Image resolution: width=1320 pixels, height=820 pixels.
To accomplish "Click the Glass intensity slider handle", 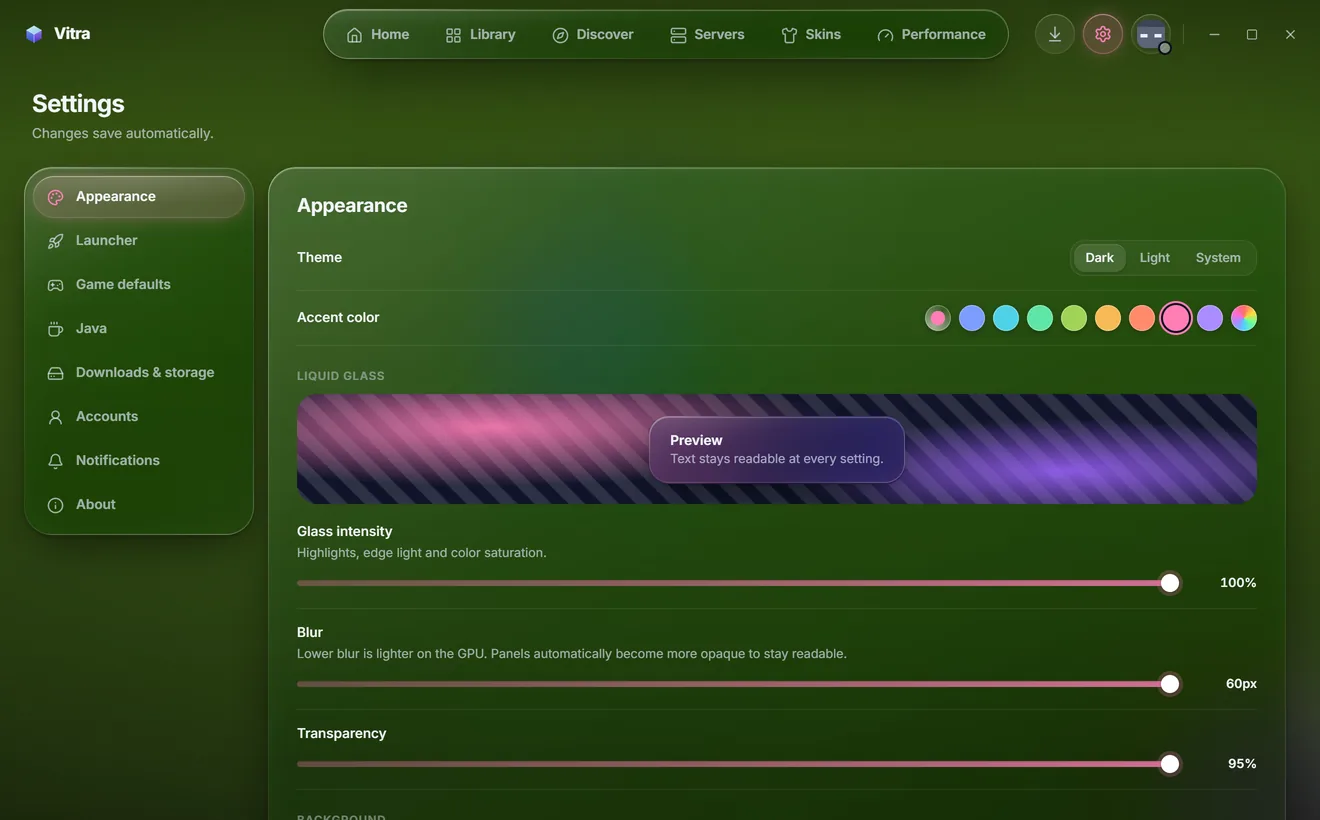I will pos(1170,583).
